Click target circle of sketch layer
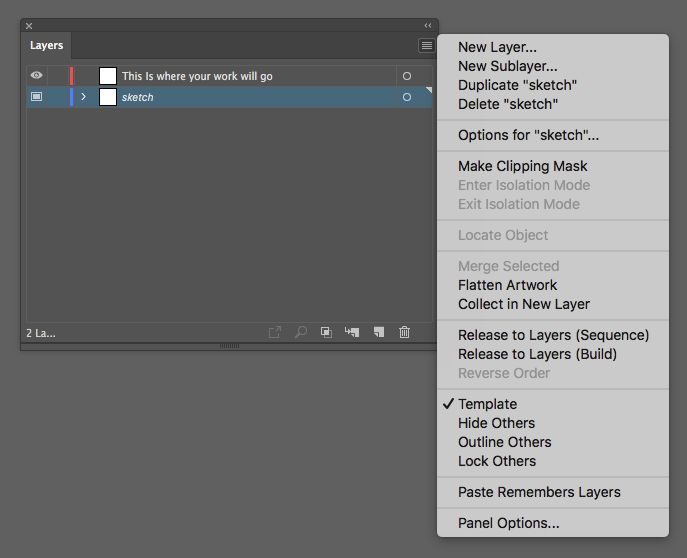The height and width of the screenshot is (558, 687). pos(407,97)
